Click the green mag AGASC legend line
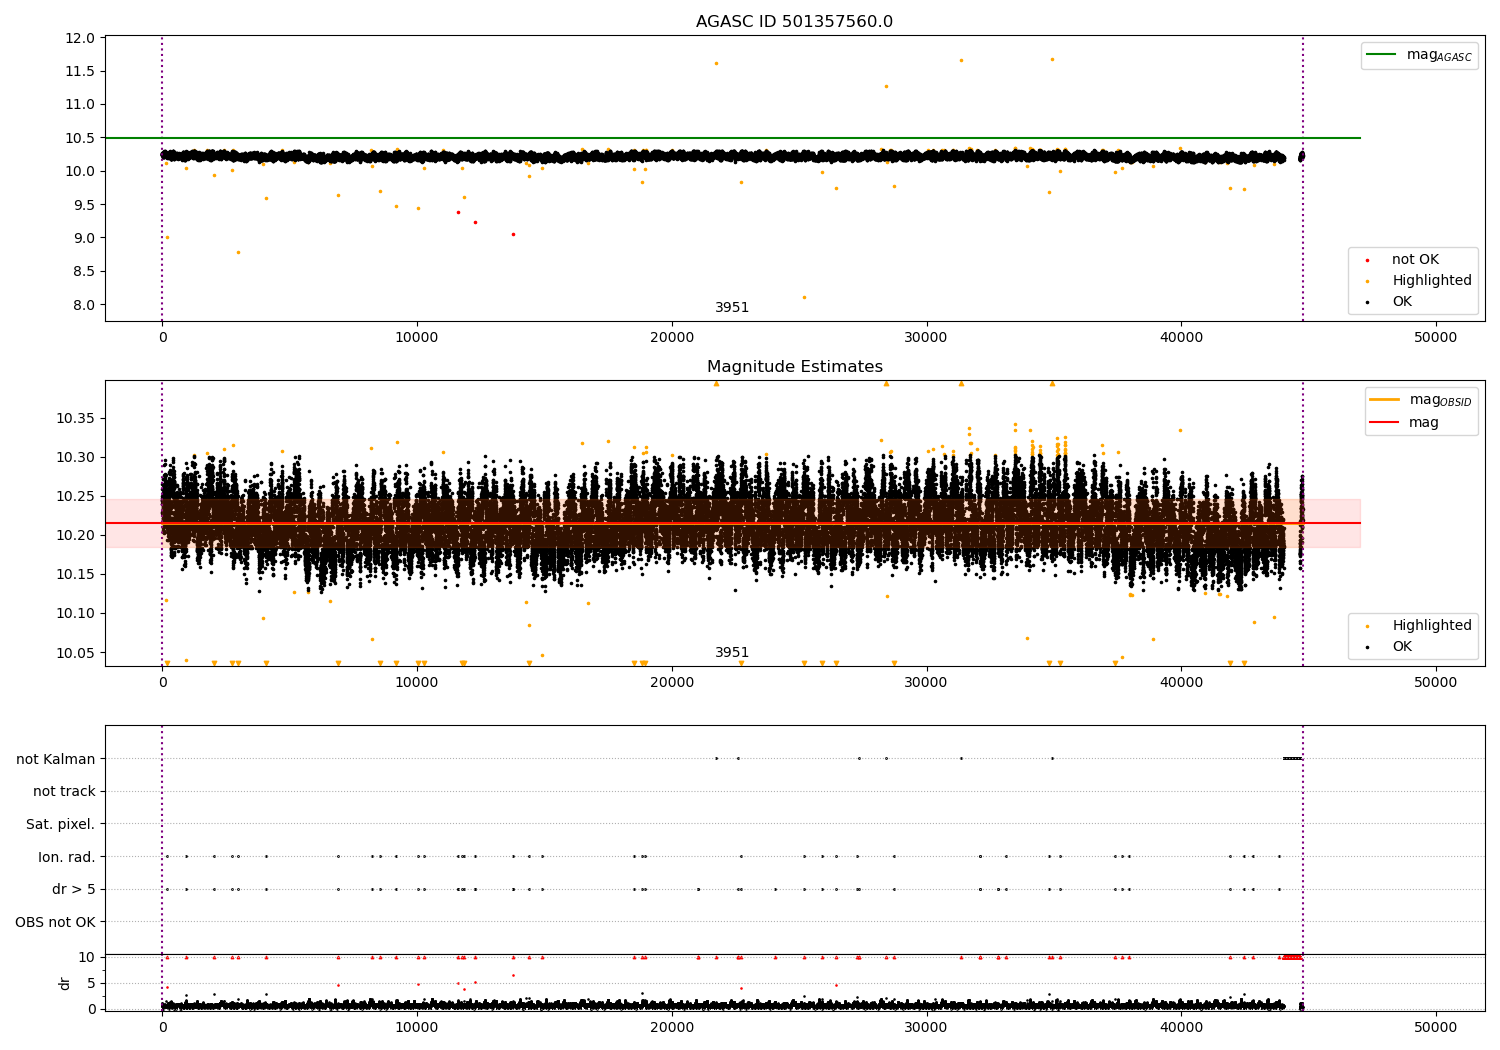Viewport: 1500px width, 1050px height. tap(1383, 55)
